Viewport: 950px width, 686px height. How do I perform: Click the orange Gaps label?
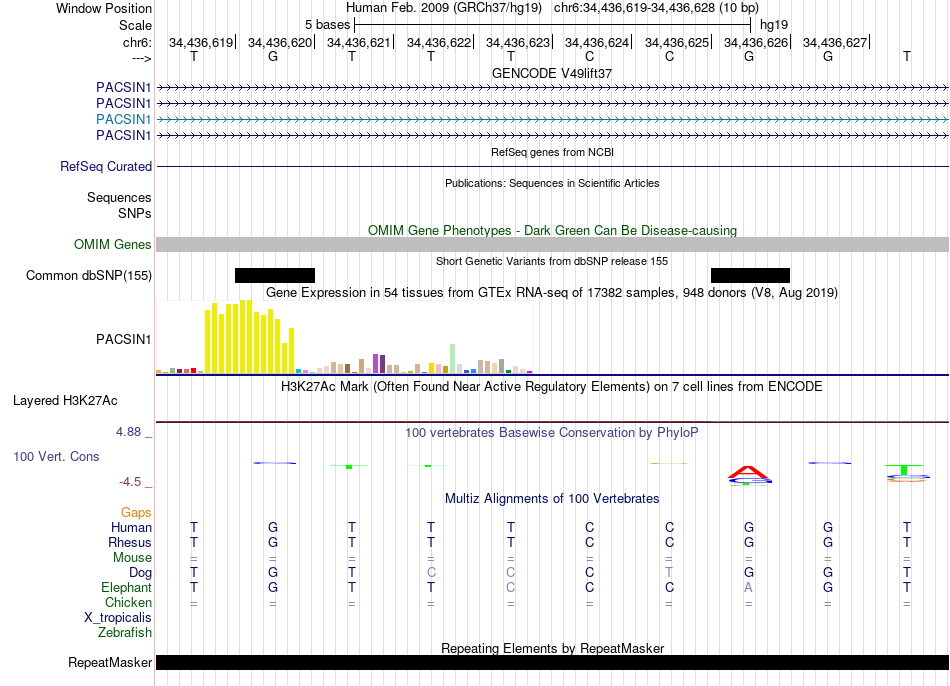click(136, 513)
